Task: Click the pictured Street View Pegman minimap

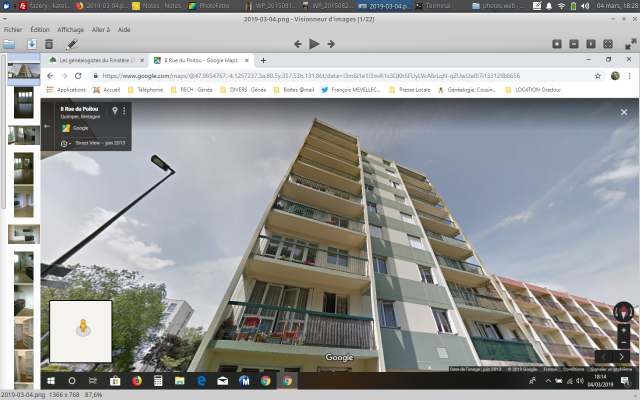Action: point(81,331)
